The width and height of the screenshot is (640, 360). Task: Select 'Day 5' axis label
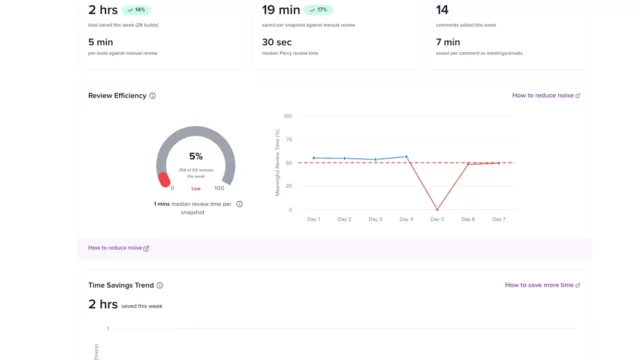[x=437, y=219]
